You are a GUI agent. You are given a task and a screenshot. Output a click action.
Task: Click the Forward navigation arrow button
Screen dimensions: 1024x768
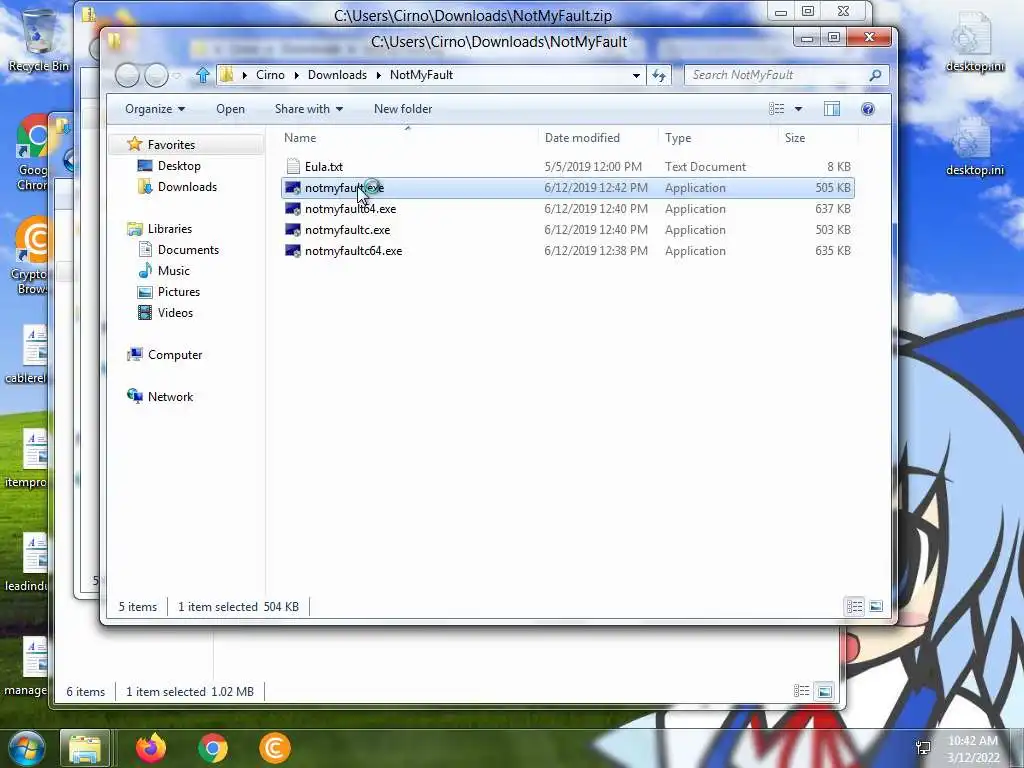156,76
